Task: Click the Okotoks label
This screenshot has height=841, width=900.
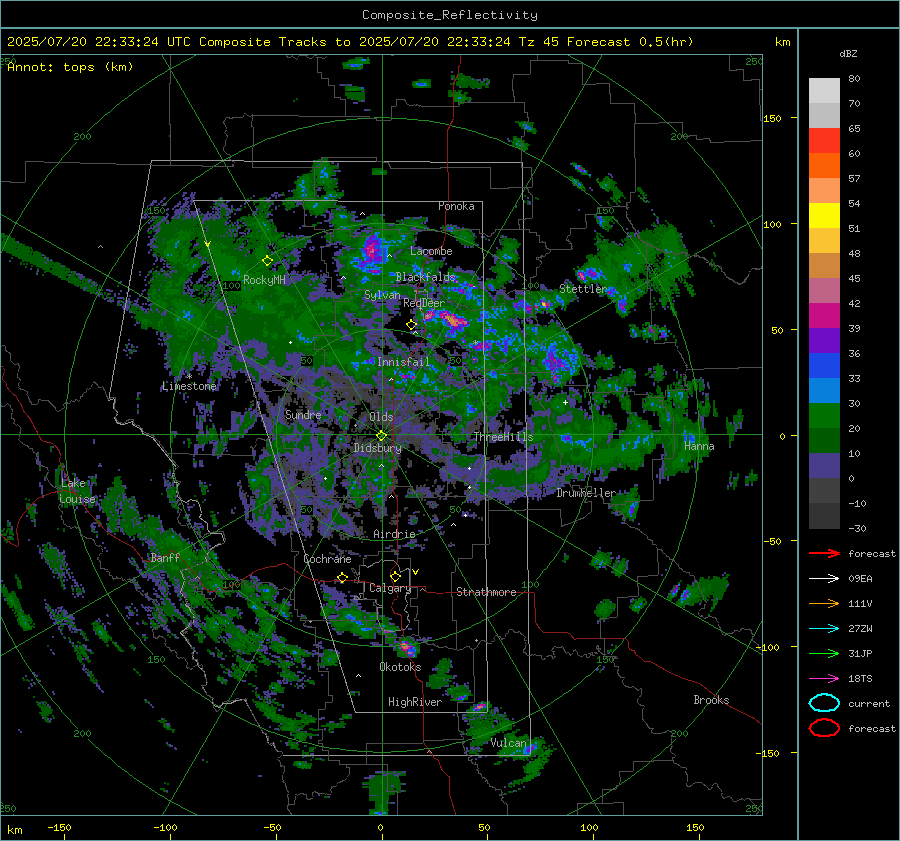Action: point(400,667)
